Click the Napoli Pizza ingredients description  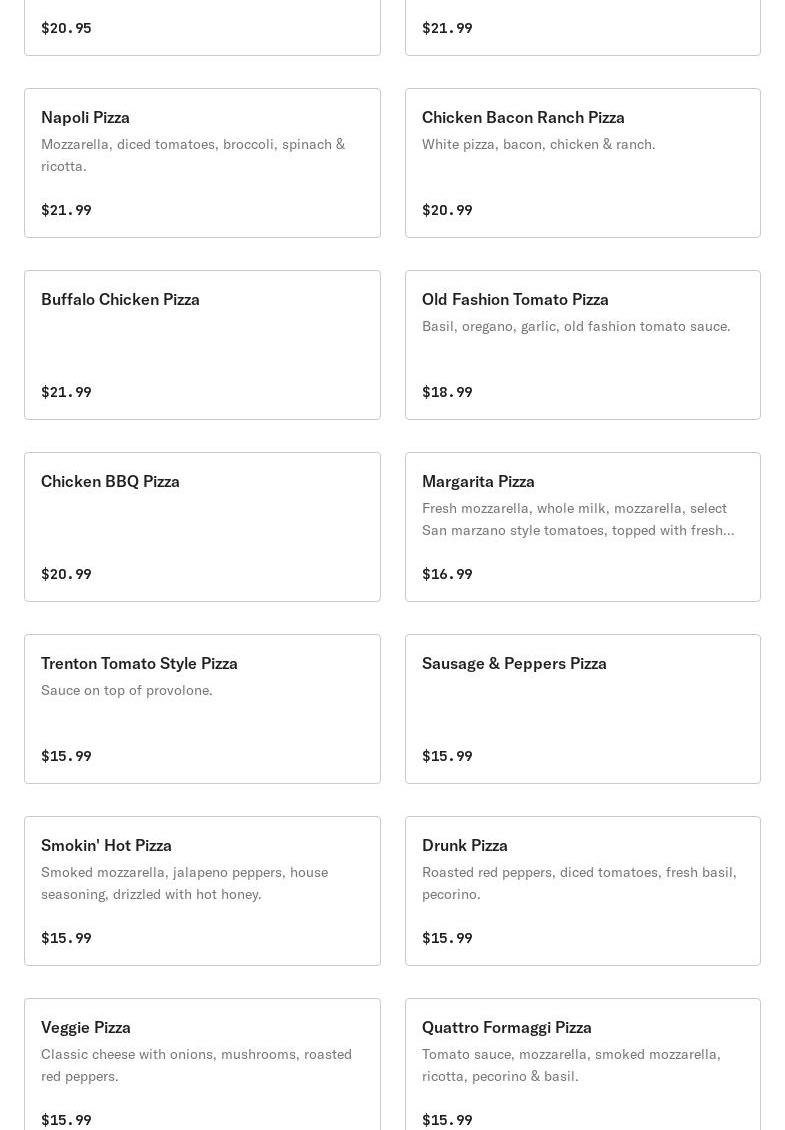click(x=193, y=155)
